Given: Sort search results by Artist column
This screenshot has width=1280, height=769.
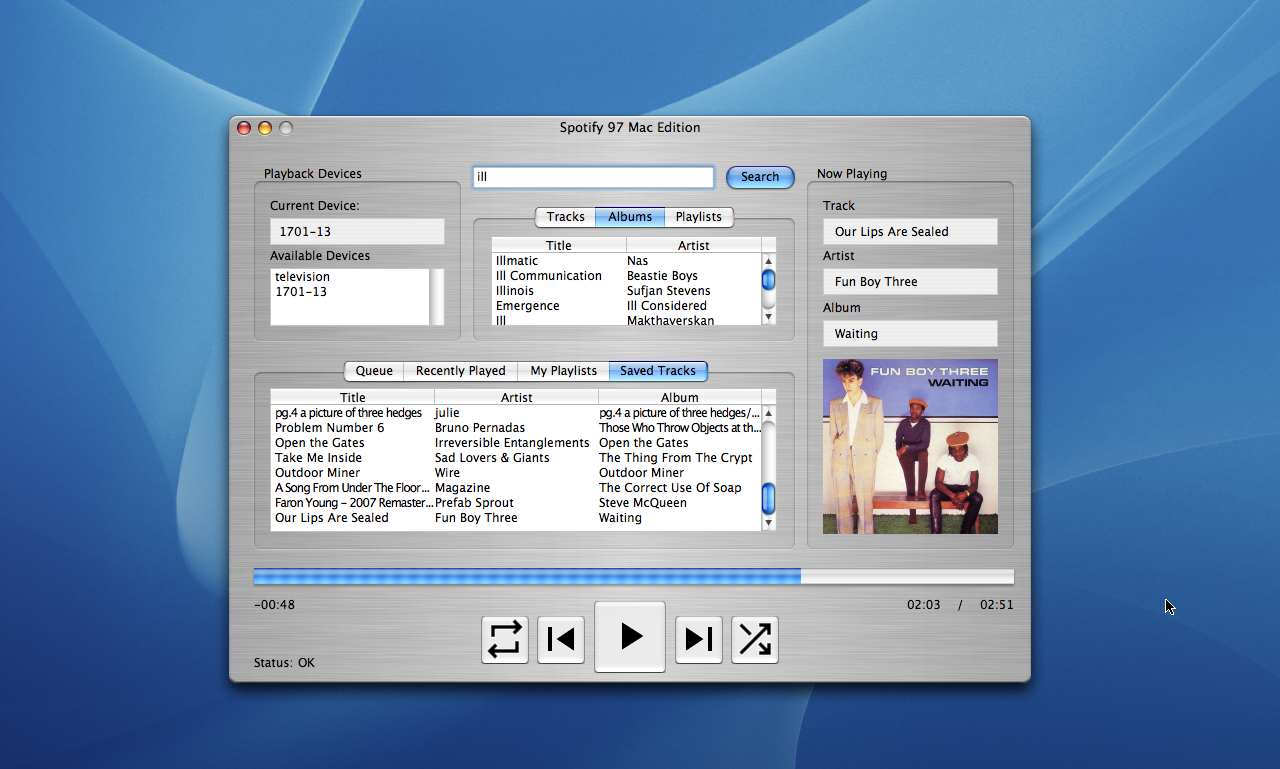Looking at the screenshot, I should pyautogui.click(x=693, y=245).
